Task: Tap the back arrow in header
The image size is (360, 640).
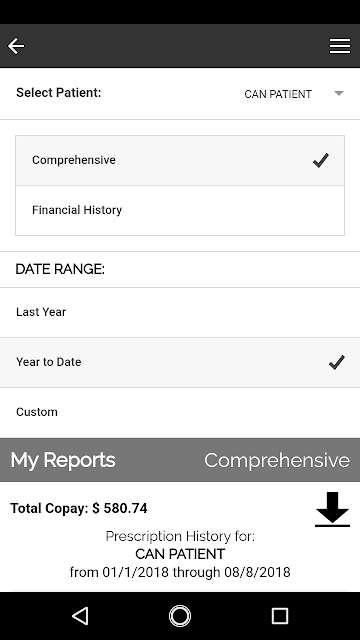Action: [x=16, y=46]
